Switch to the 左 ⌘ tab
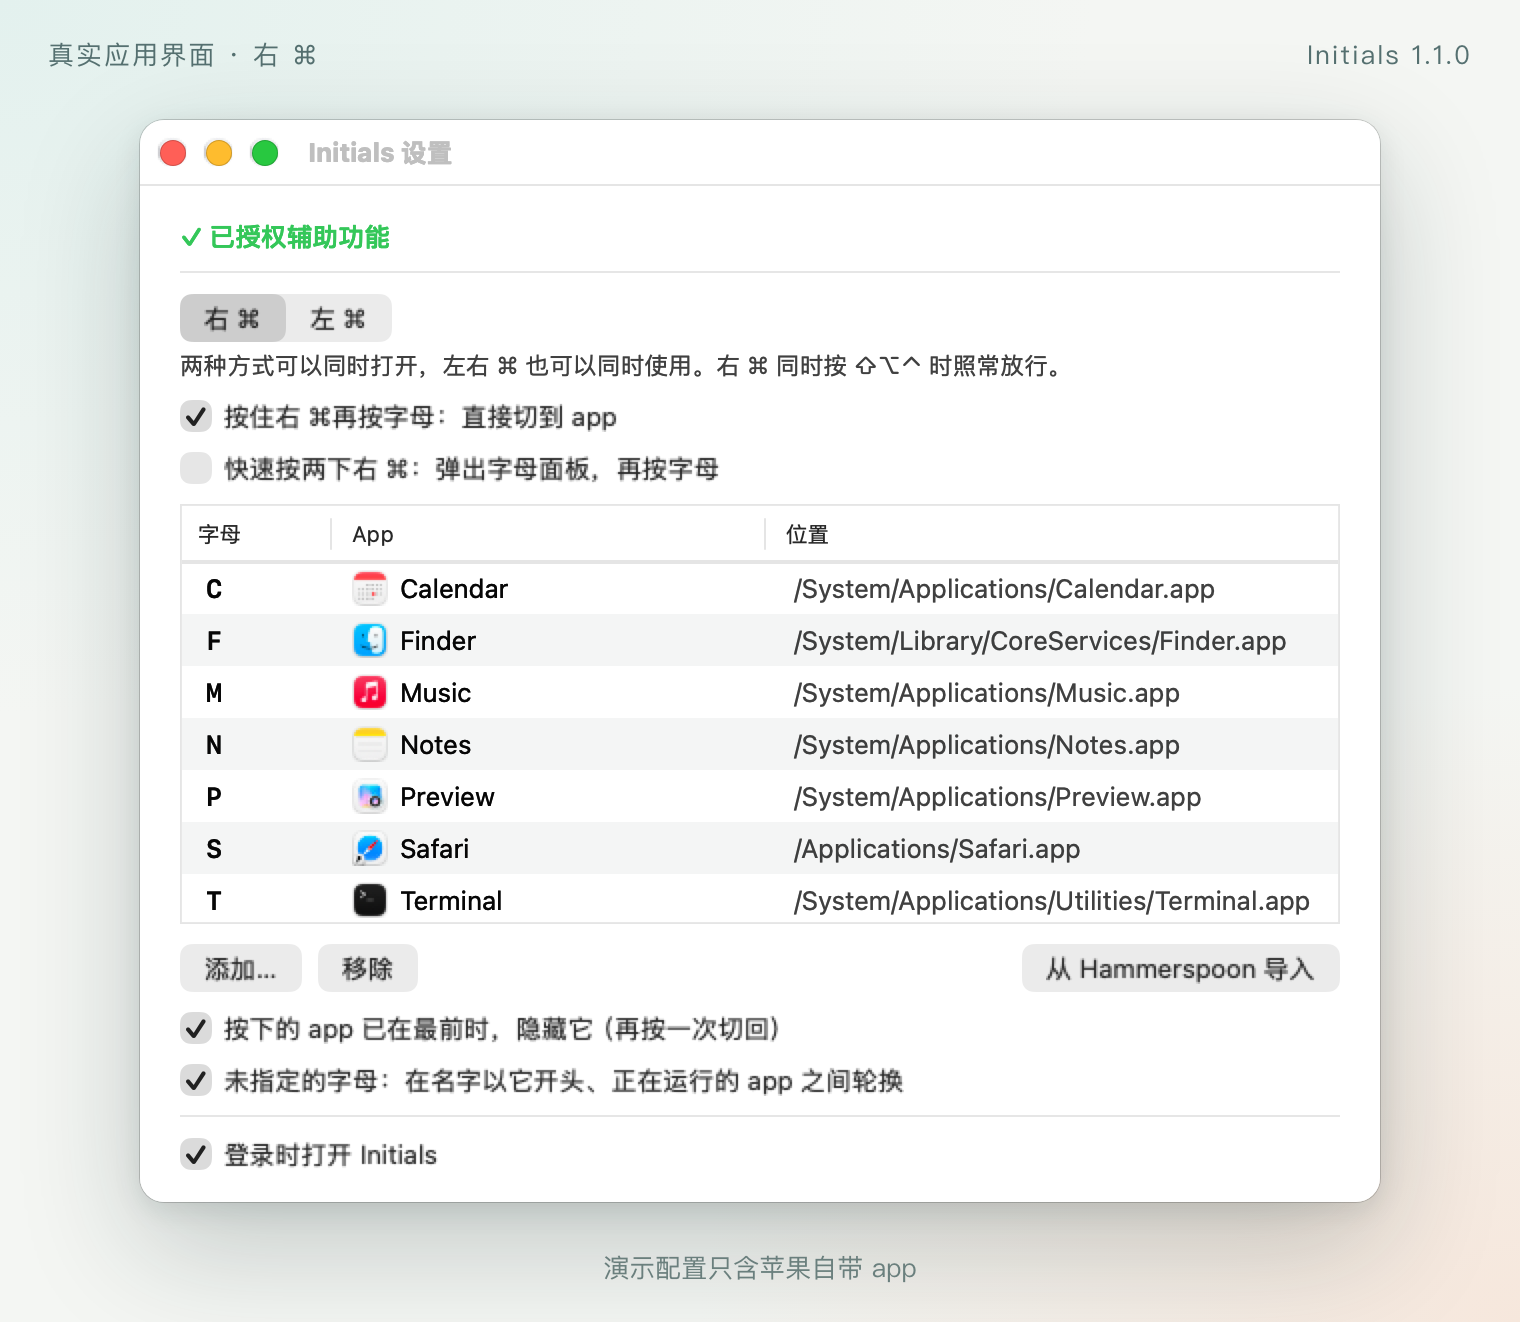 click(338, 318)
